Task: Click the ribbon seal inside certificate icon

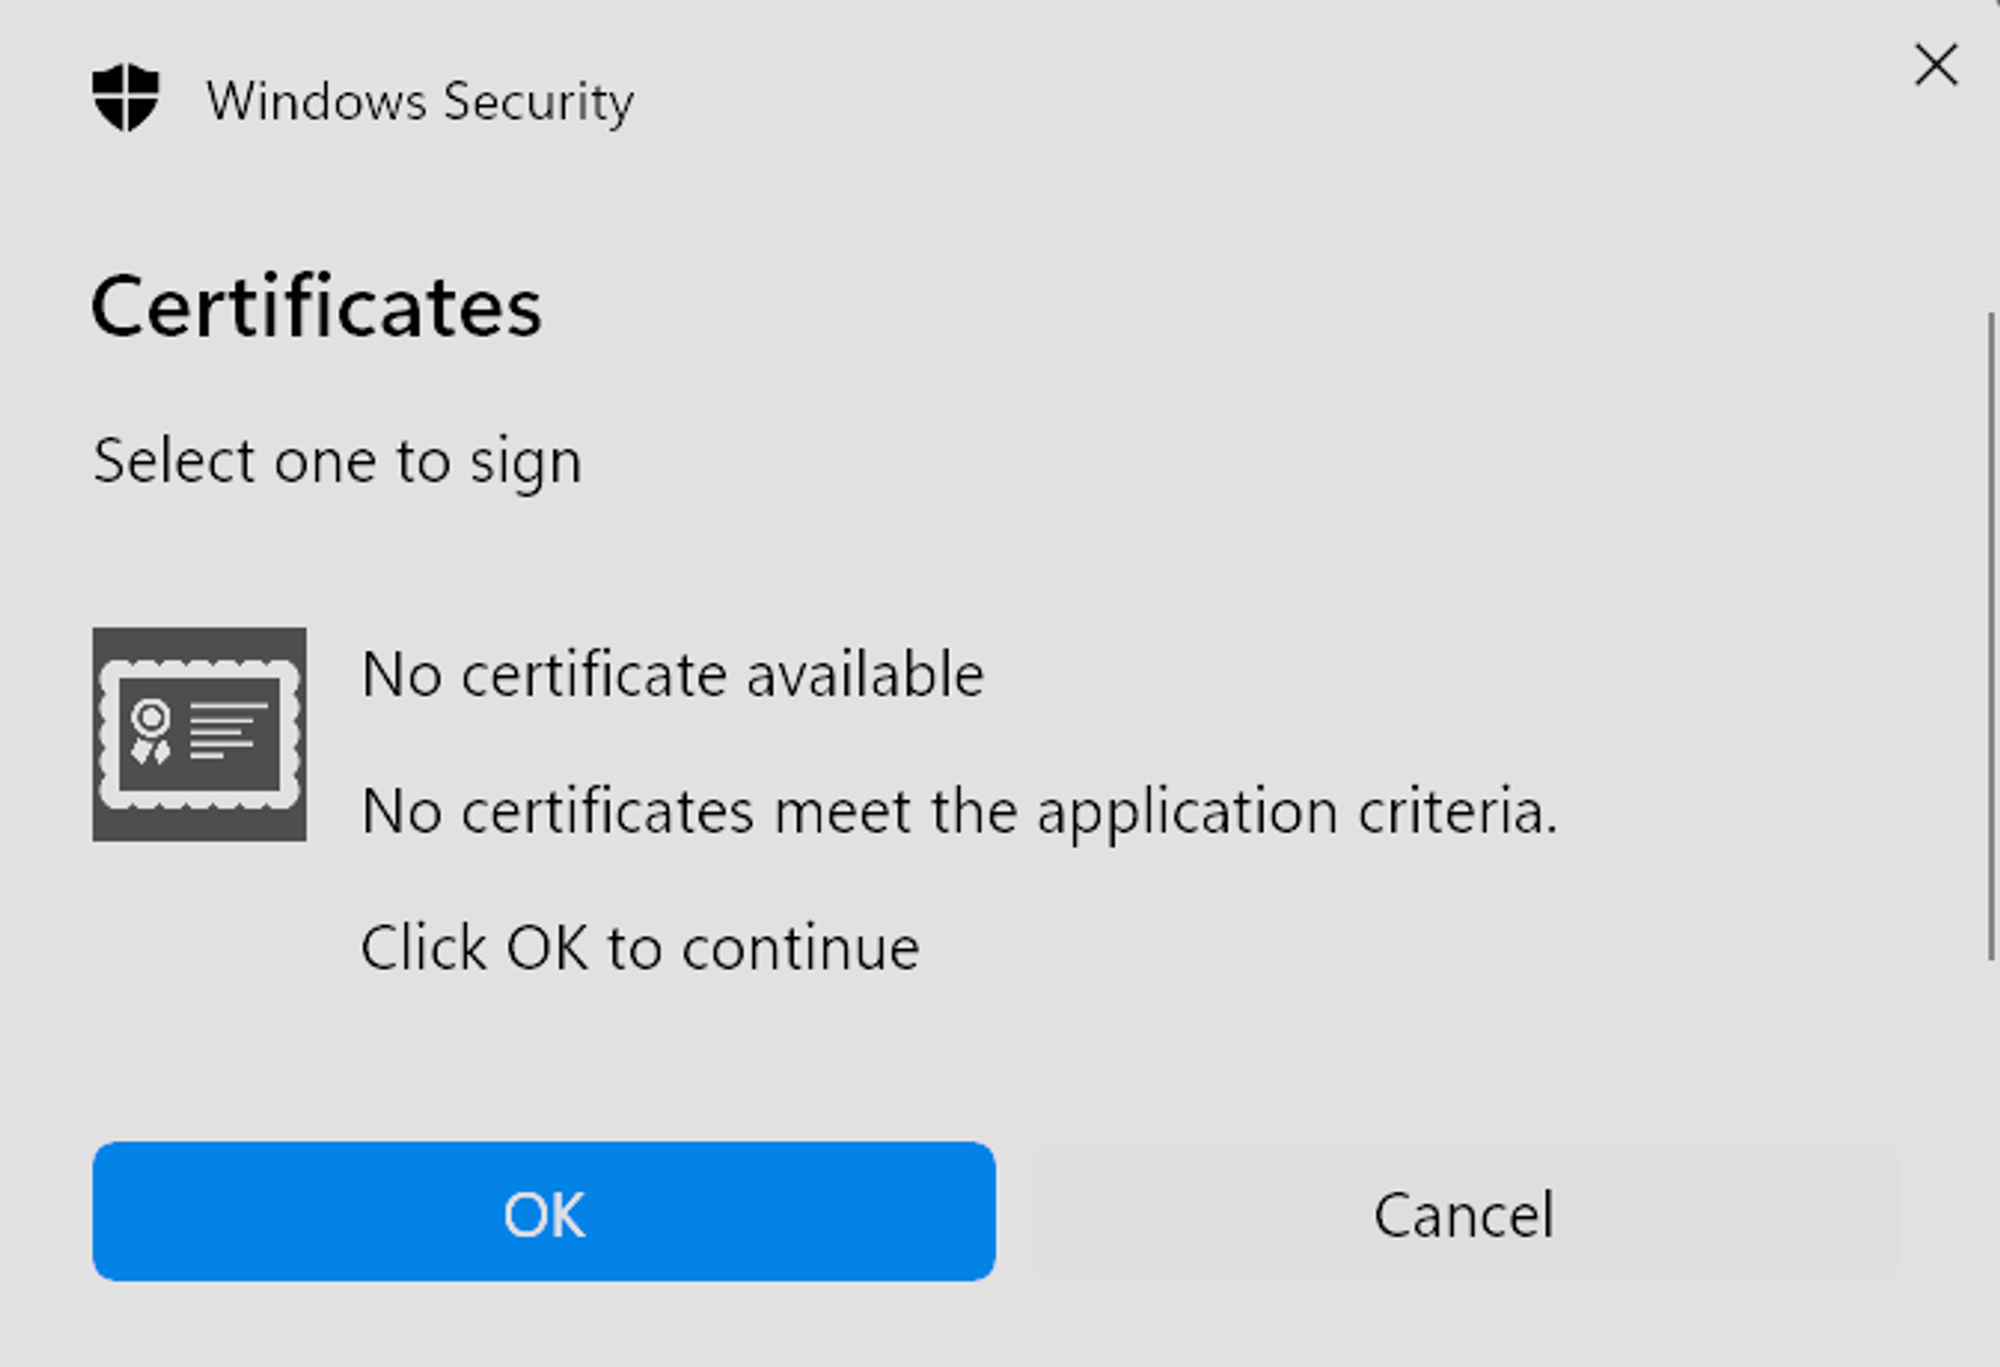Action: click(151, 732)
